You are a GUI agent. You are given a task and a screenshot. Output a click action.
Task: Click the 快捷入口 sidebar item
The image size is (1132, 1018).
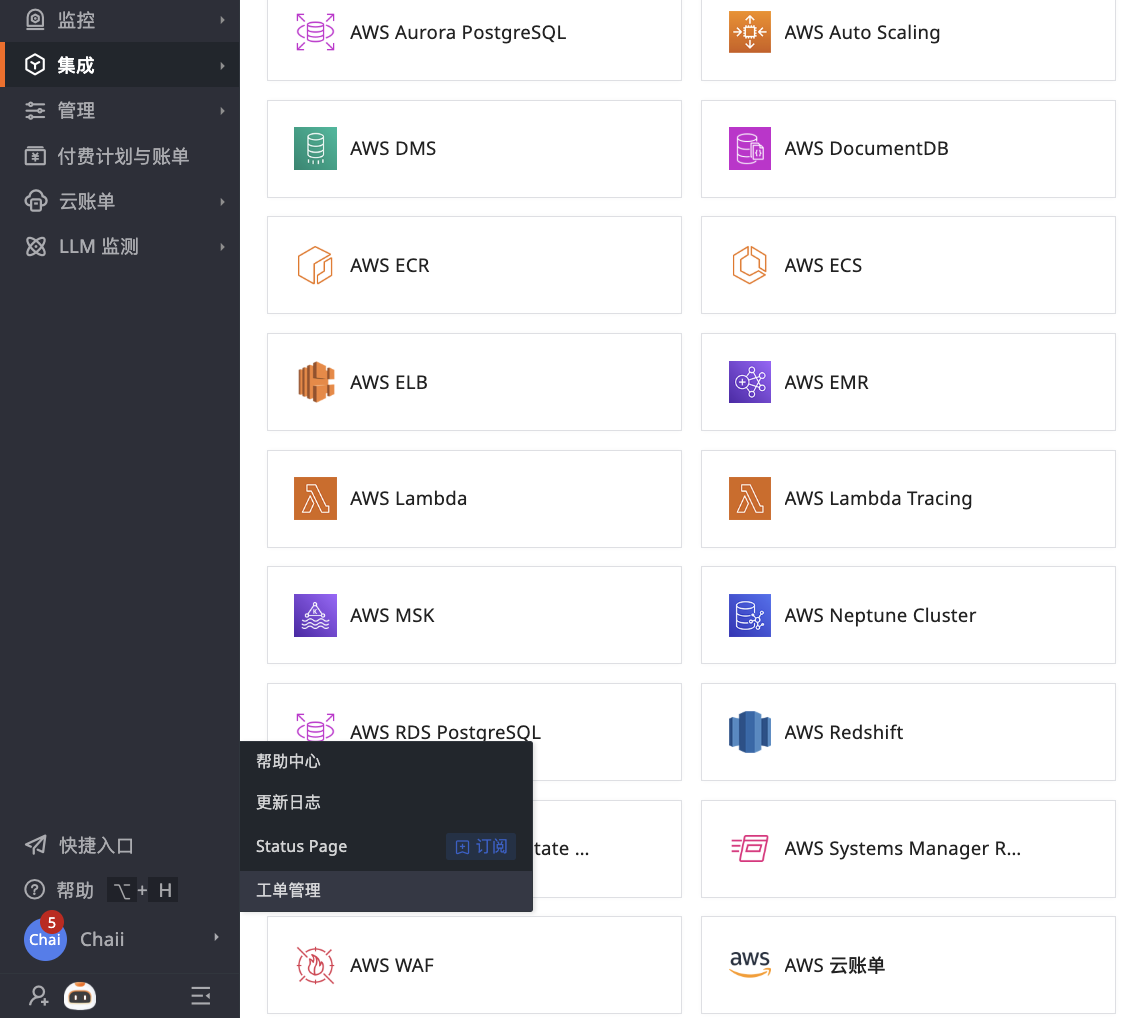point(96,845)
